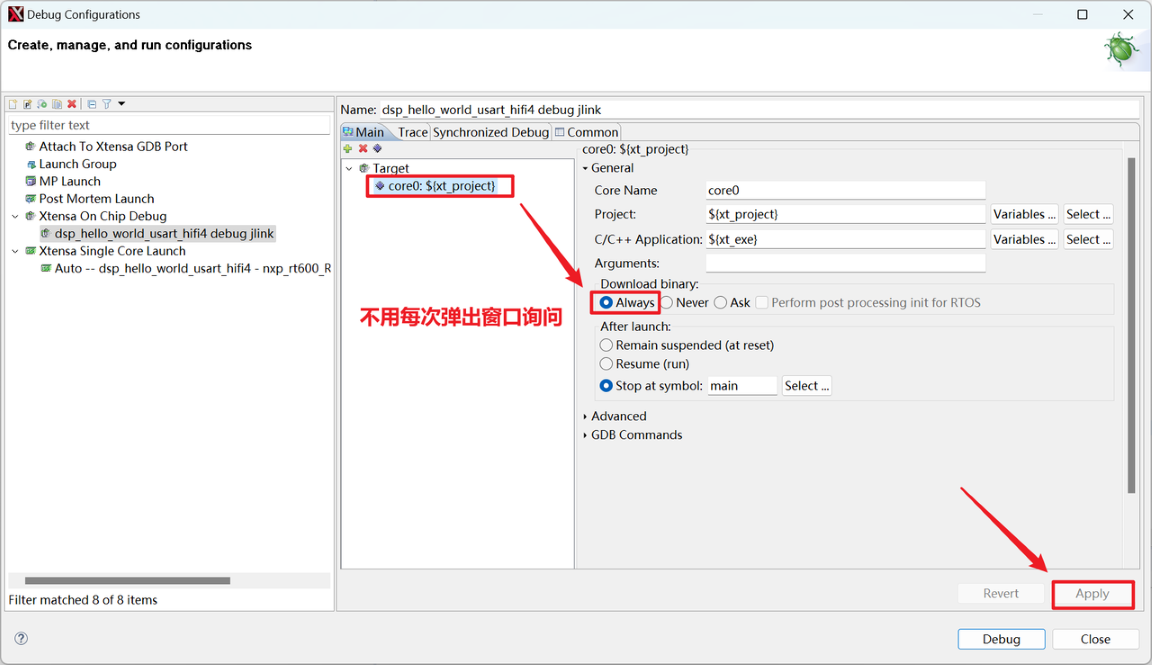
Task: Start debugging with the Debug button
Action: [x=1001, y=638]
